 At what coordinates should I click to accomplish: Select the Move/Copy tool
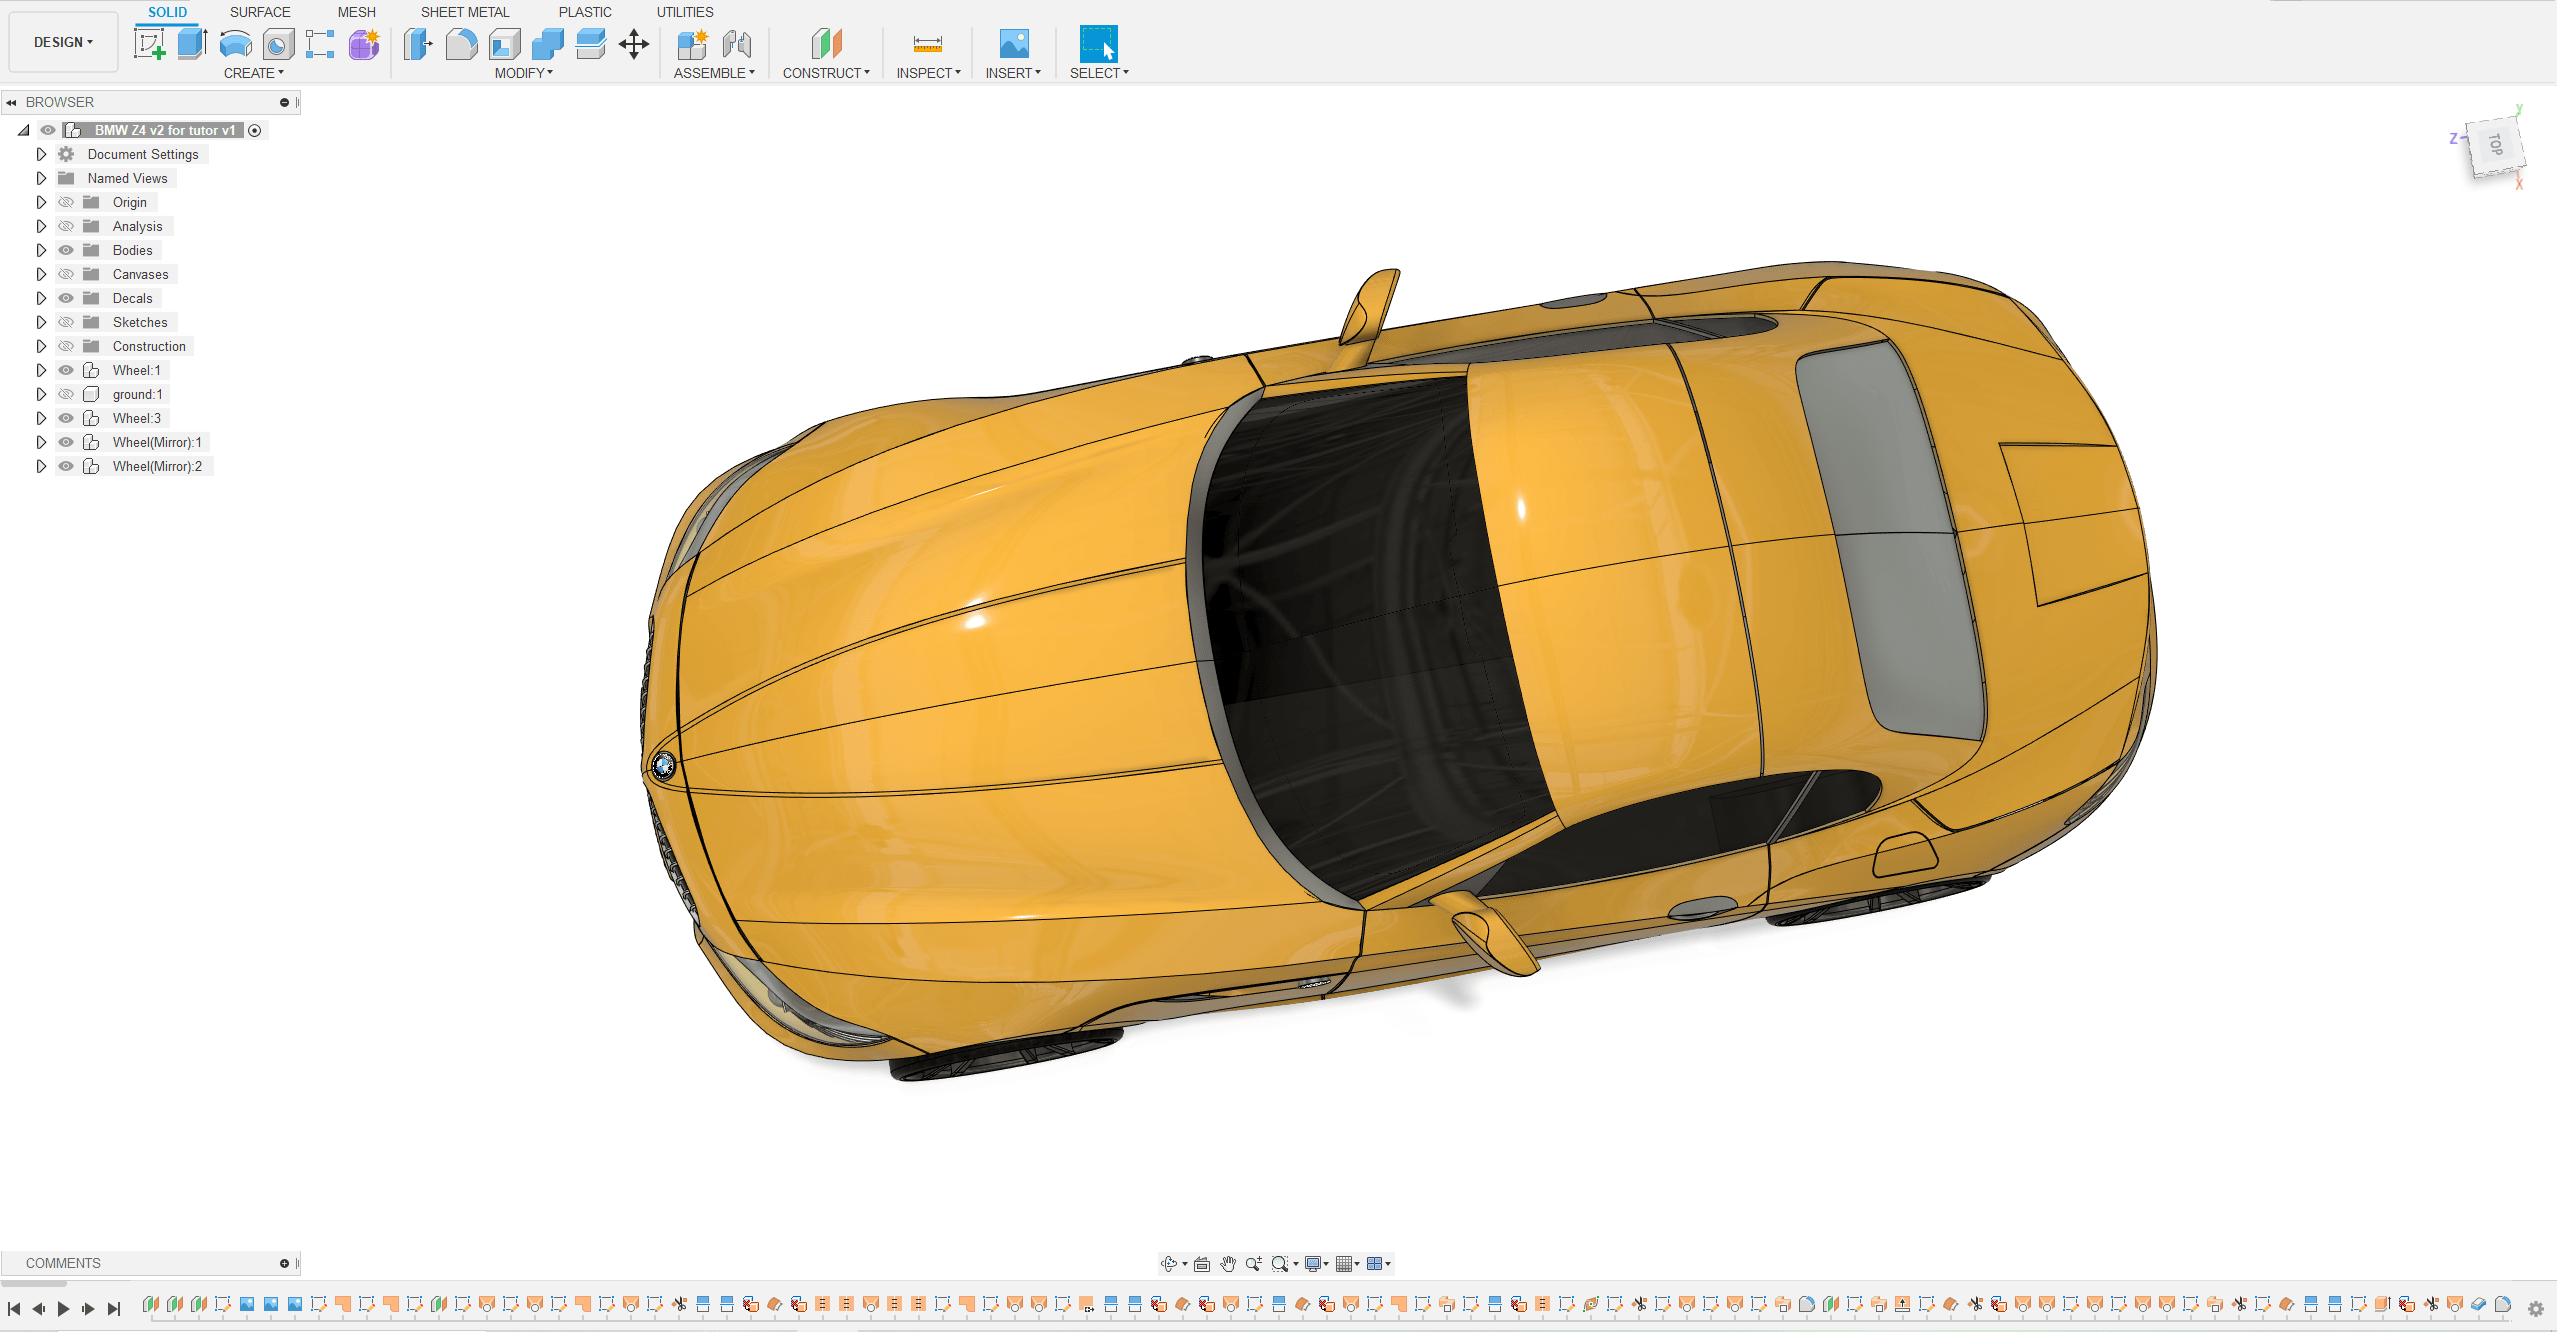pyautogui.click(x=634, y=44)
